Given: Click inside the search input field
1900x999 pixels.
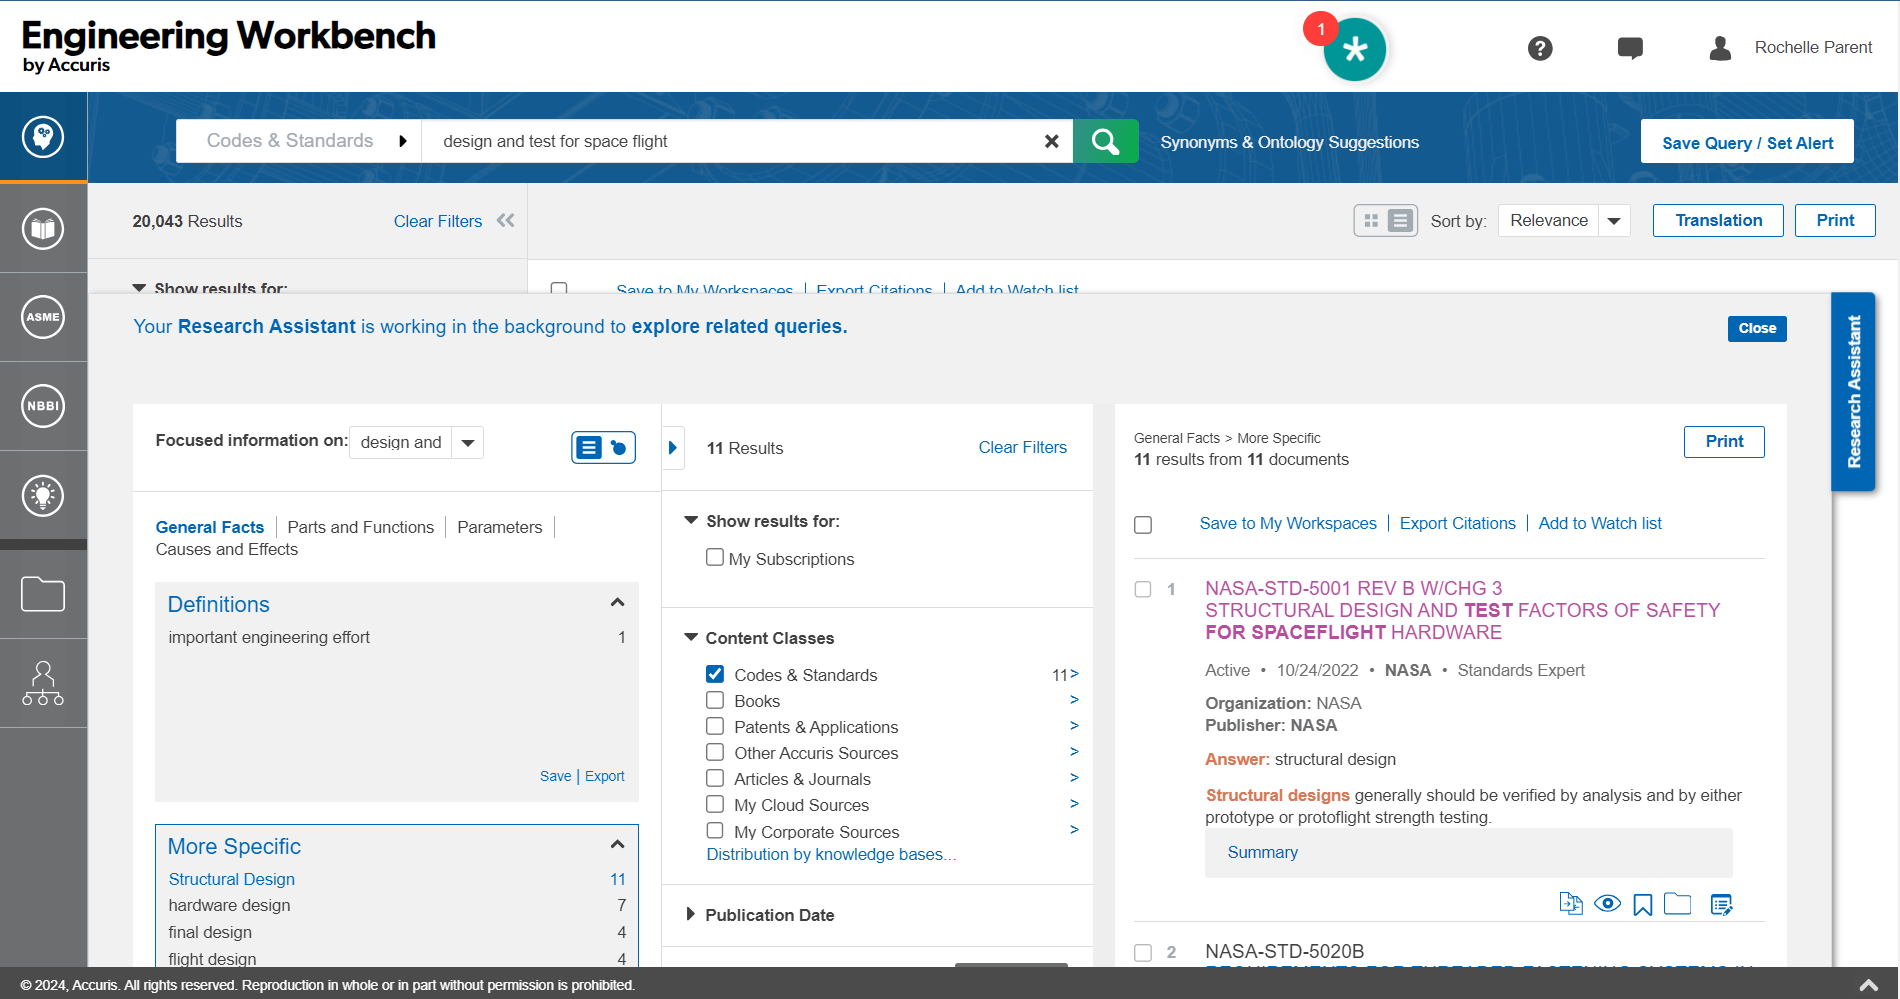Looking at the screenshot, I should 740,141.
